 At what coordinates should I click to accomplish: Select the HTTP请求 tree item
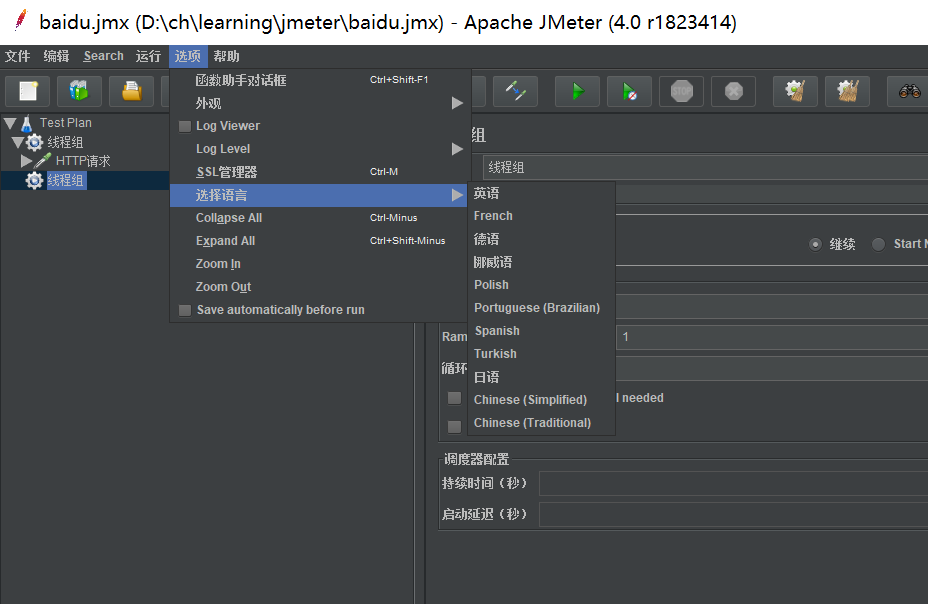click(x=83, y=161)
